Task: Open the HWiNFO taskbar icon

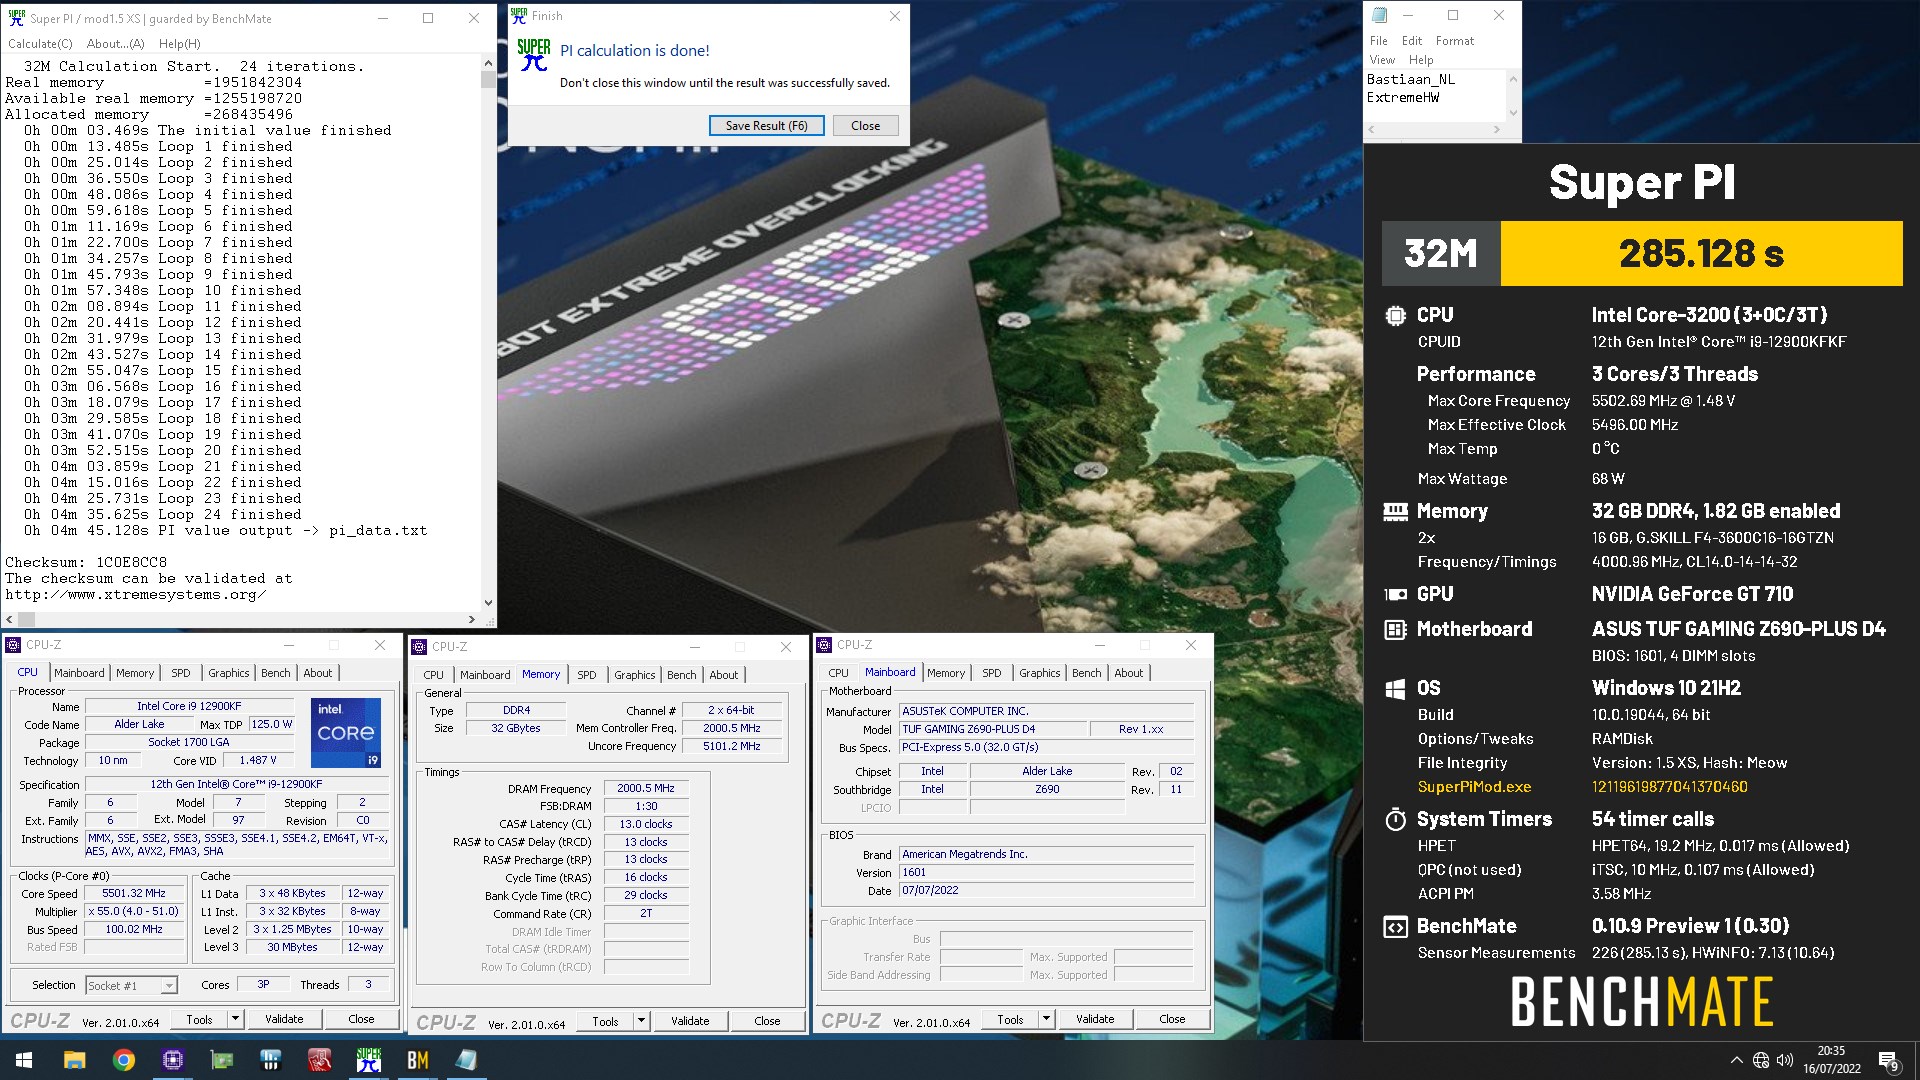Action: (270, 1060)
